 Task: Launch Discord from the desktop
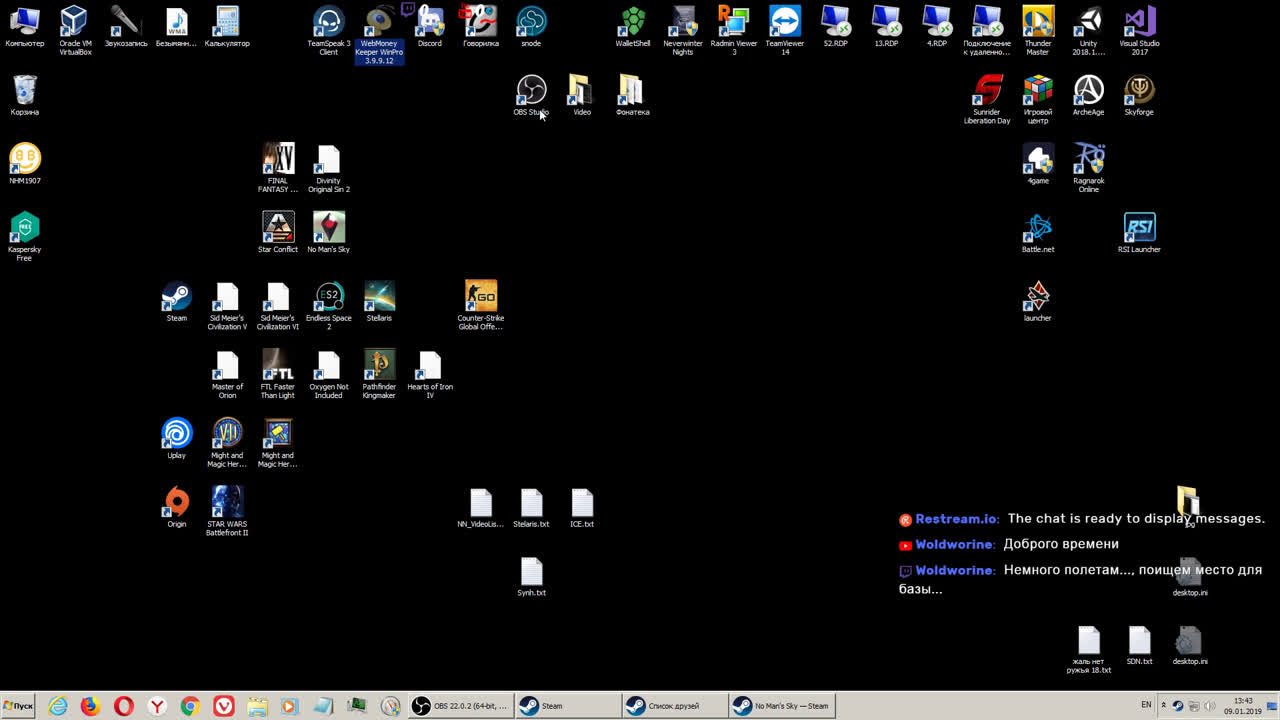430,22
